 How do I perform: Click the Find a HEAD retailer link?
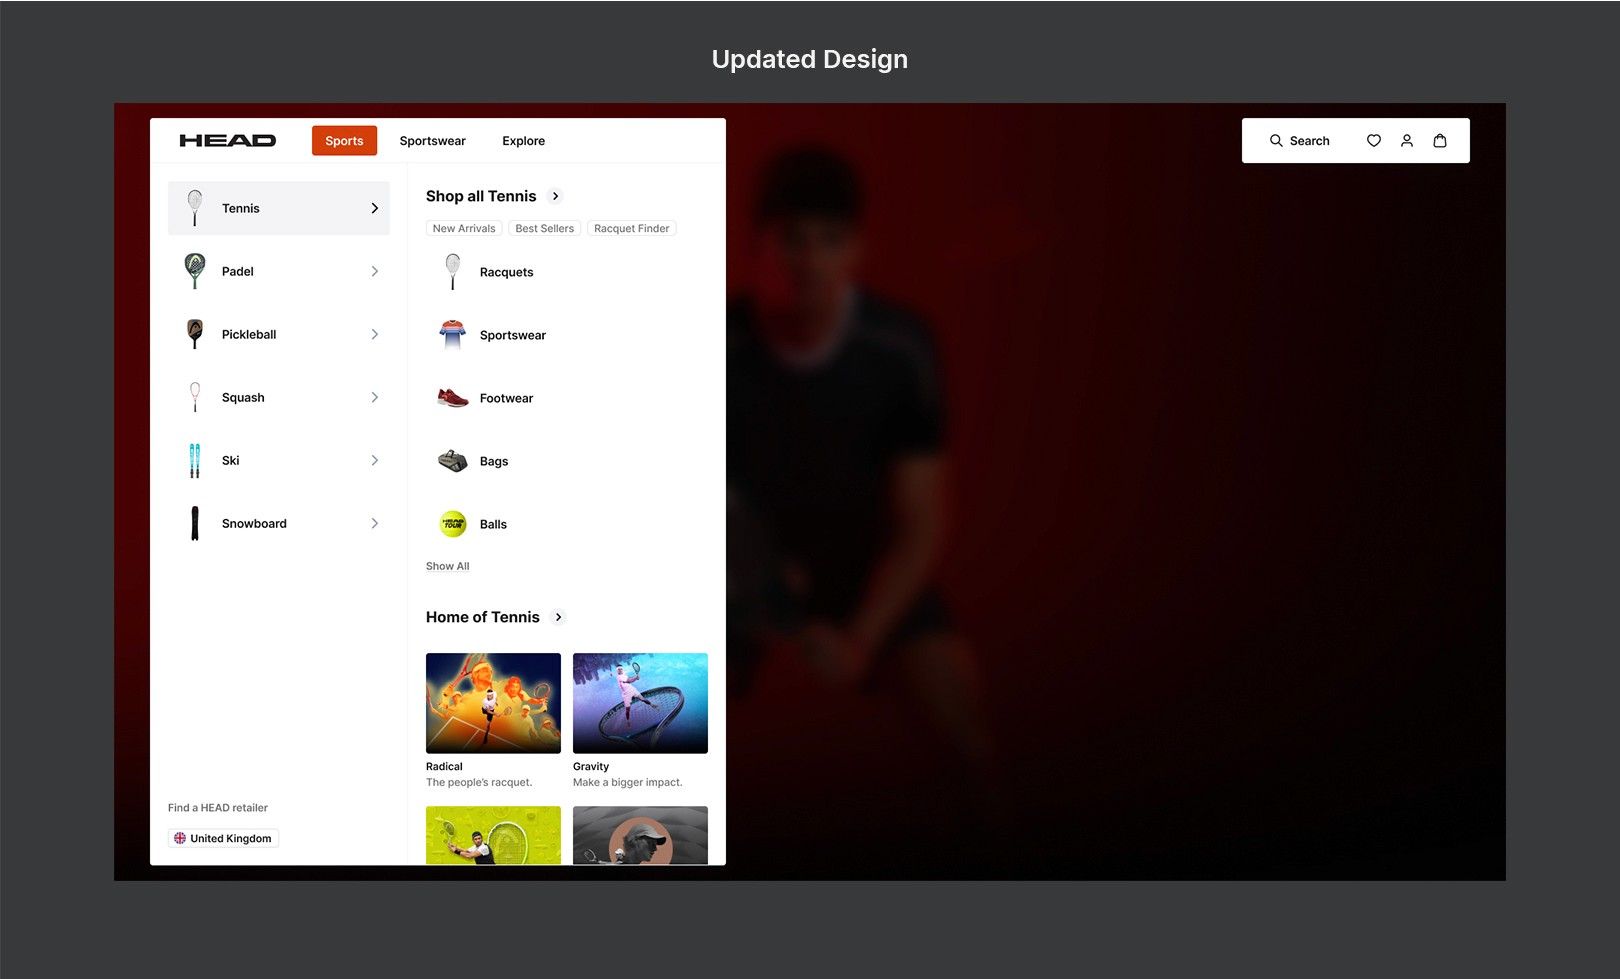coord(218,807)
